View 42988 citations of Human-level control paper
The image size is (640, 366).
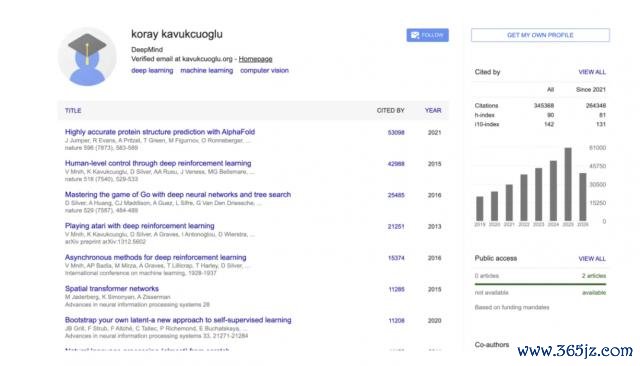[x=396, y=164]
